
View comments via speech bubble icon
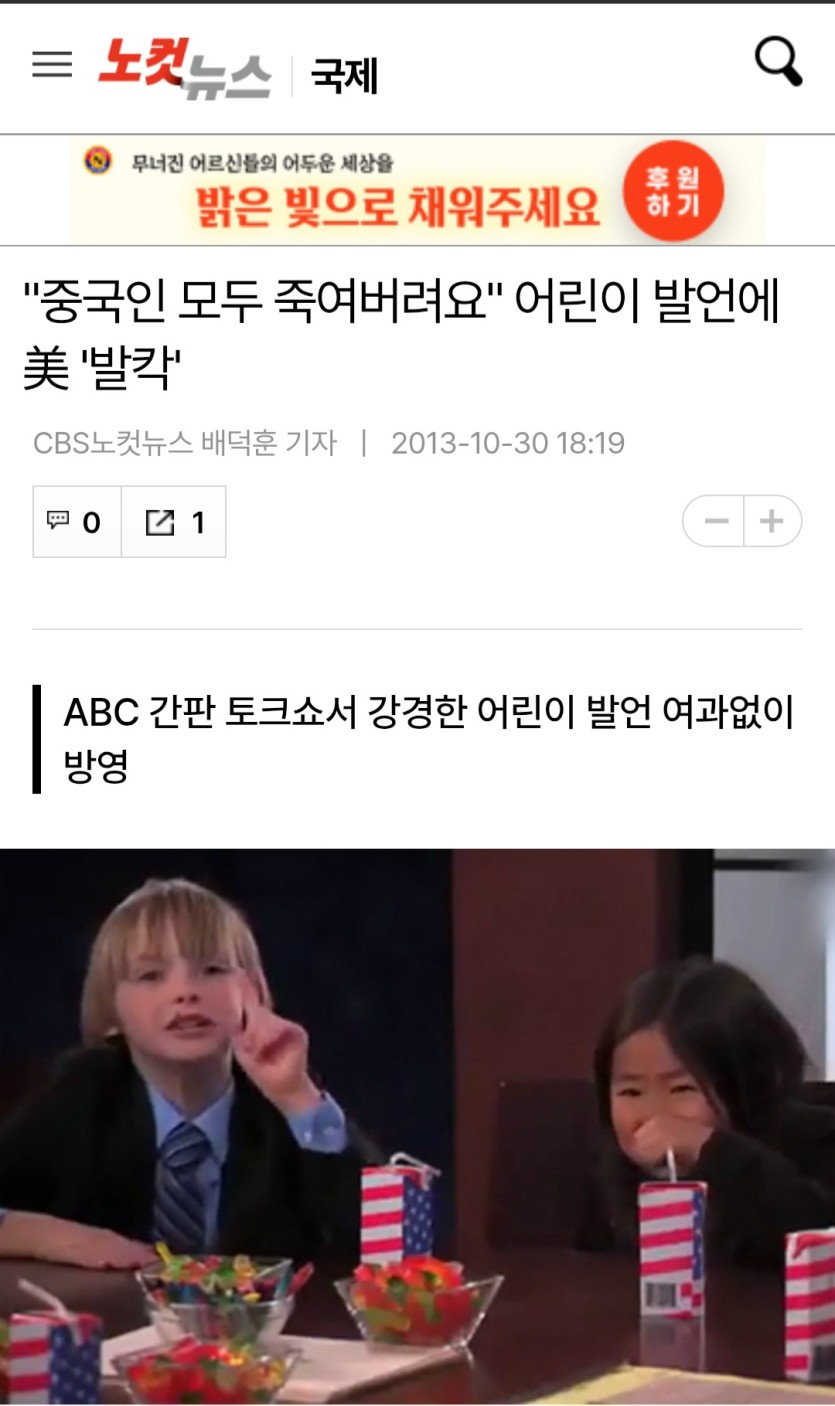click(59, 521)
